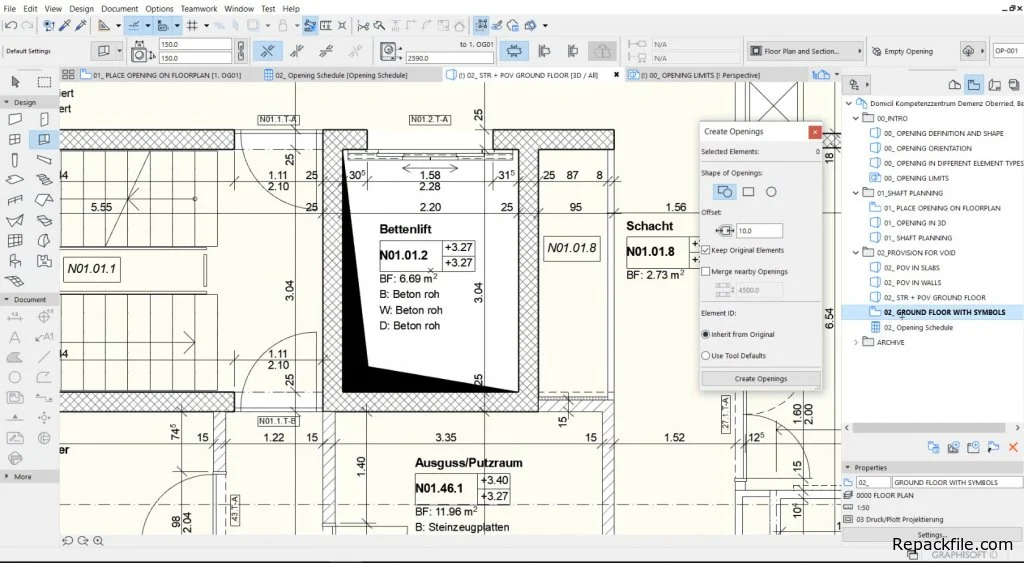Select the Text tool
Image resolution: width=1024 pixels, height=563 pixels.
15,338
